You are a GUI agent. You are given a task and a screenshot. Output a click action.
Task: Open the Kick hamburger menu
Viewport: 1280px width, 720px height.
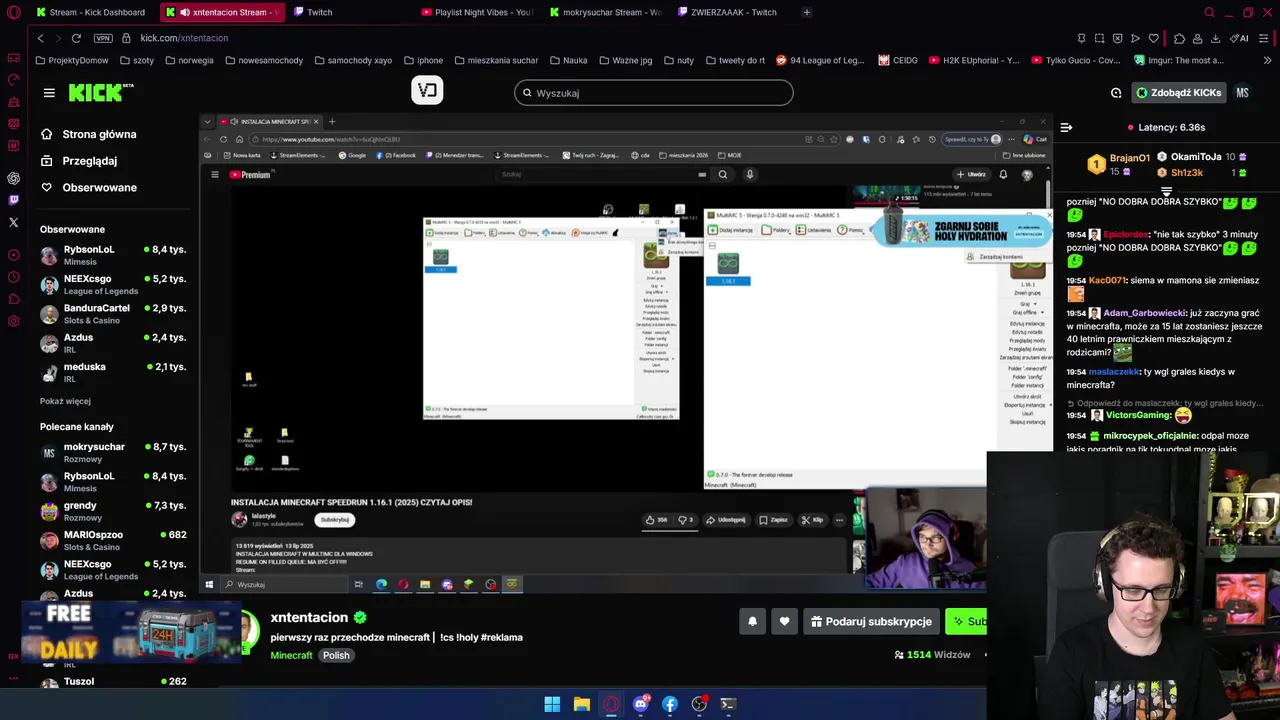coord(49,93)
